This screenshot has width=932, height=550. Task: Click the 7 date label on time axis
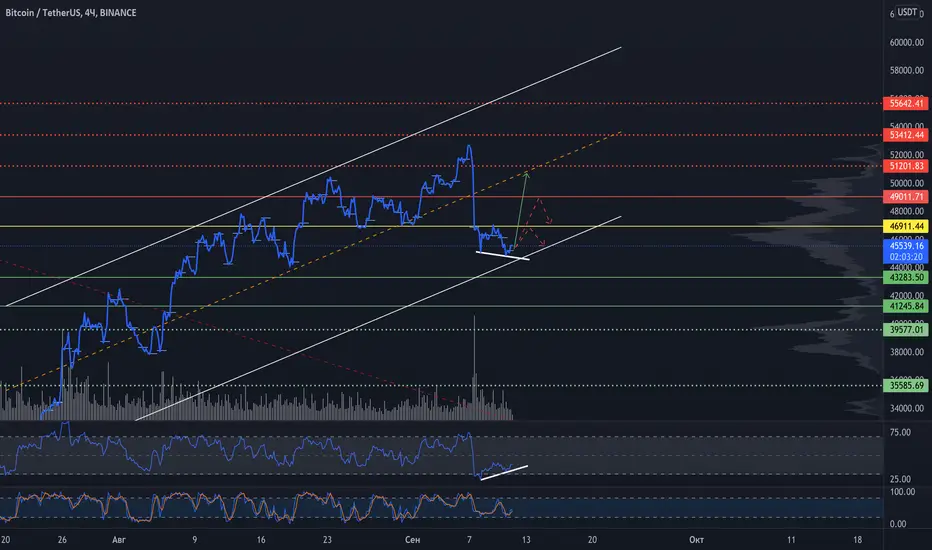pos(470,540)
